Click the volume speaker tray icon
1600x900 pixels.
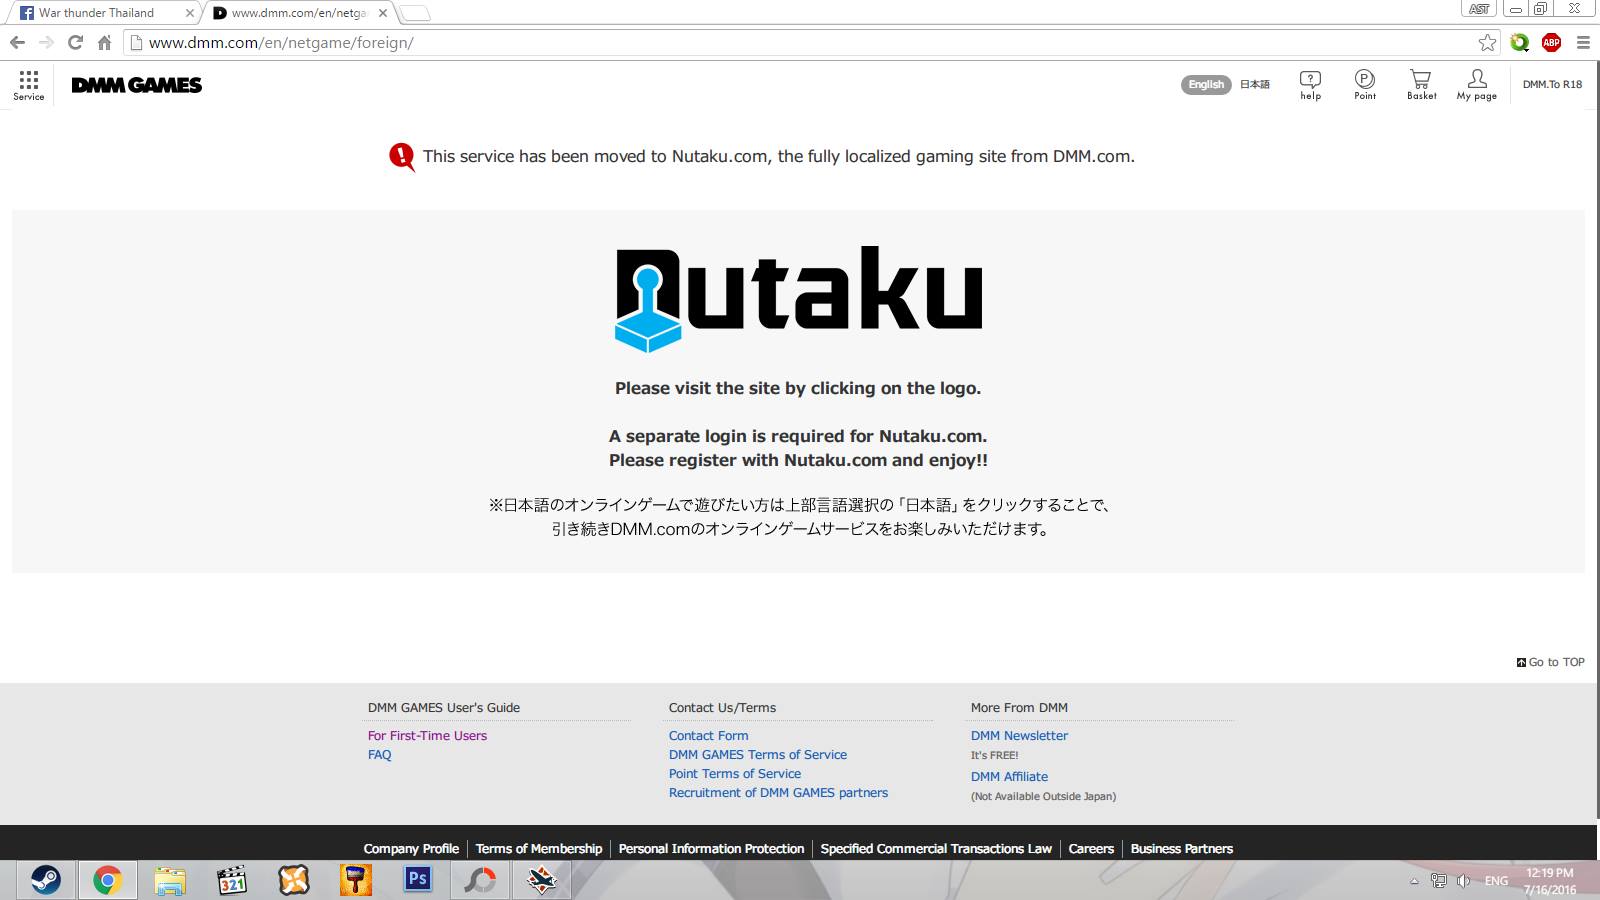(1464, 881)
